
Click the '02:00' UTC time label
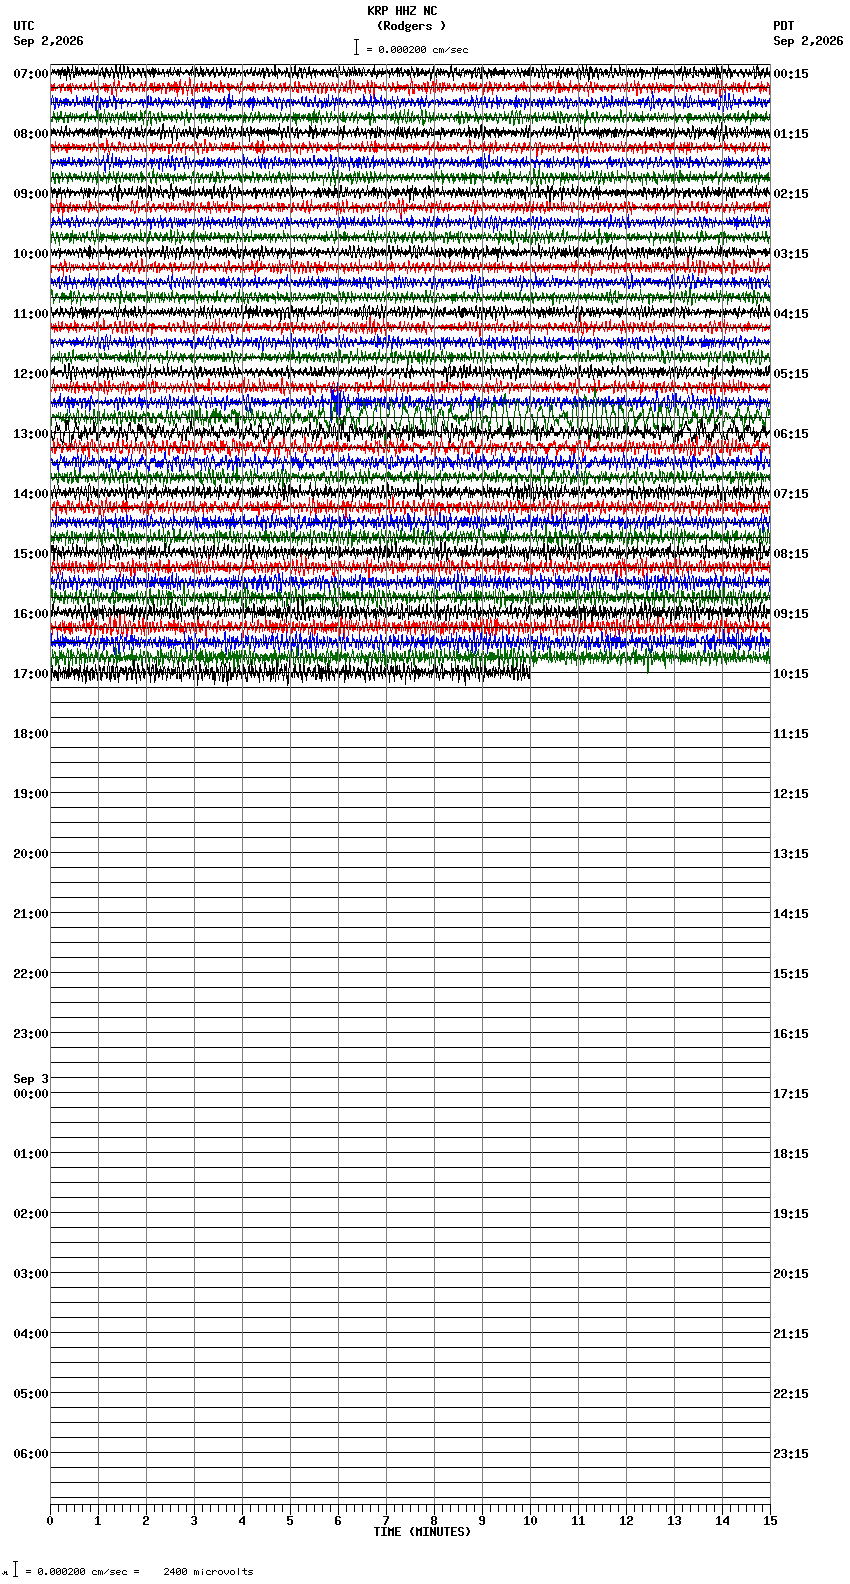(31, 1214)
